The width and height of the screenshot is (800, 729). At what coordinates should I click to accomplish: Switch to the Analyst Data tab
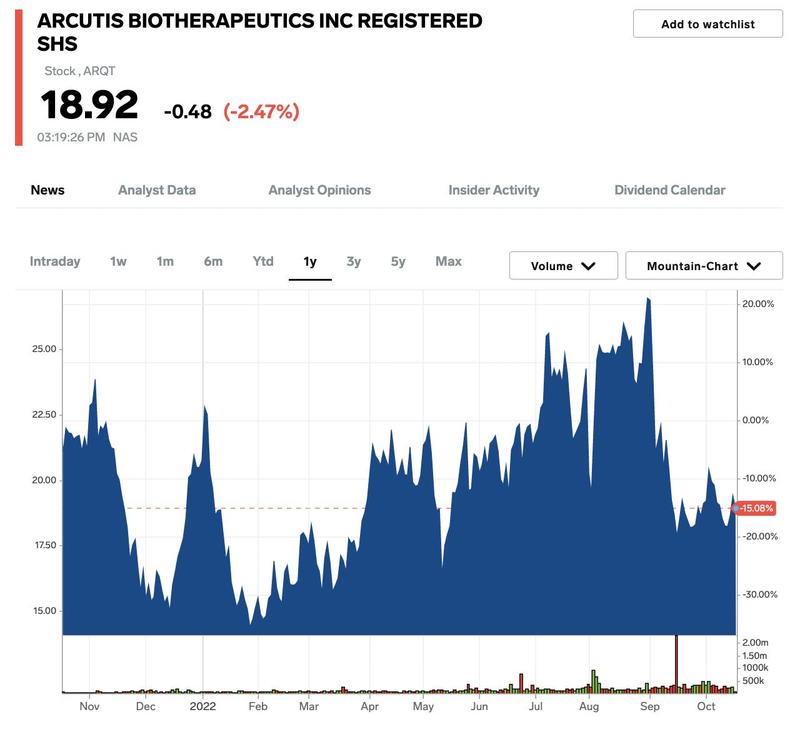click(157, 190)
